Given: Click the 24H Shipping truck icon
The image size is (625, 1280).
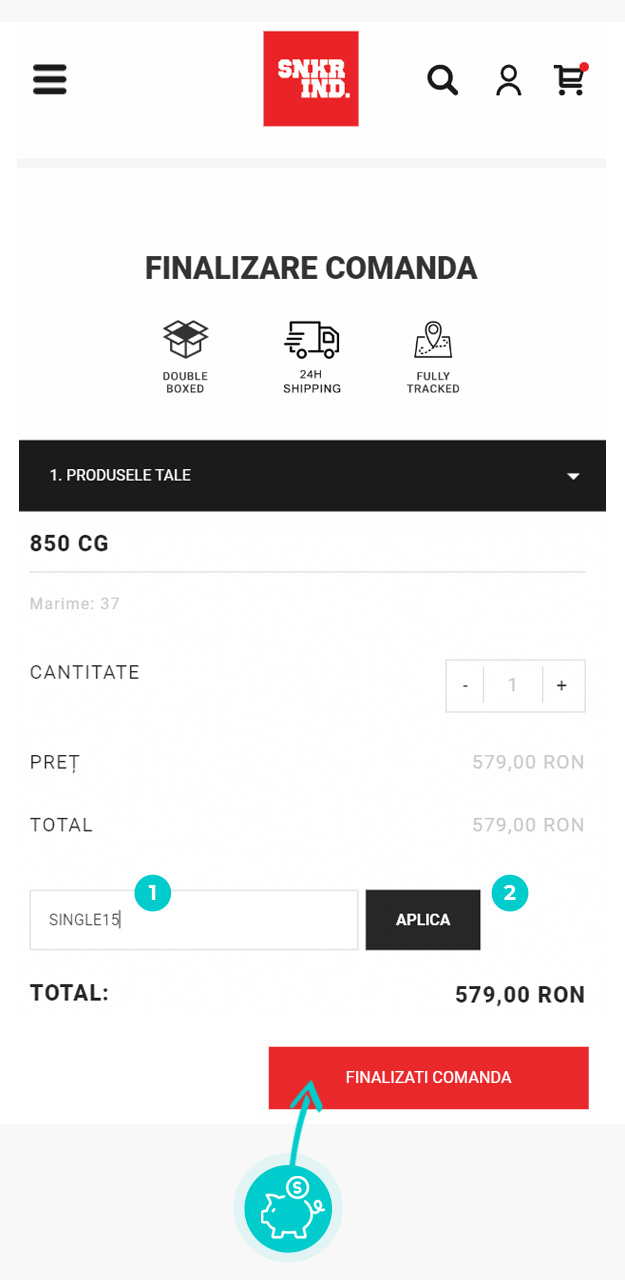Looking at the screenshot, I should (312, 340).
